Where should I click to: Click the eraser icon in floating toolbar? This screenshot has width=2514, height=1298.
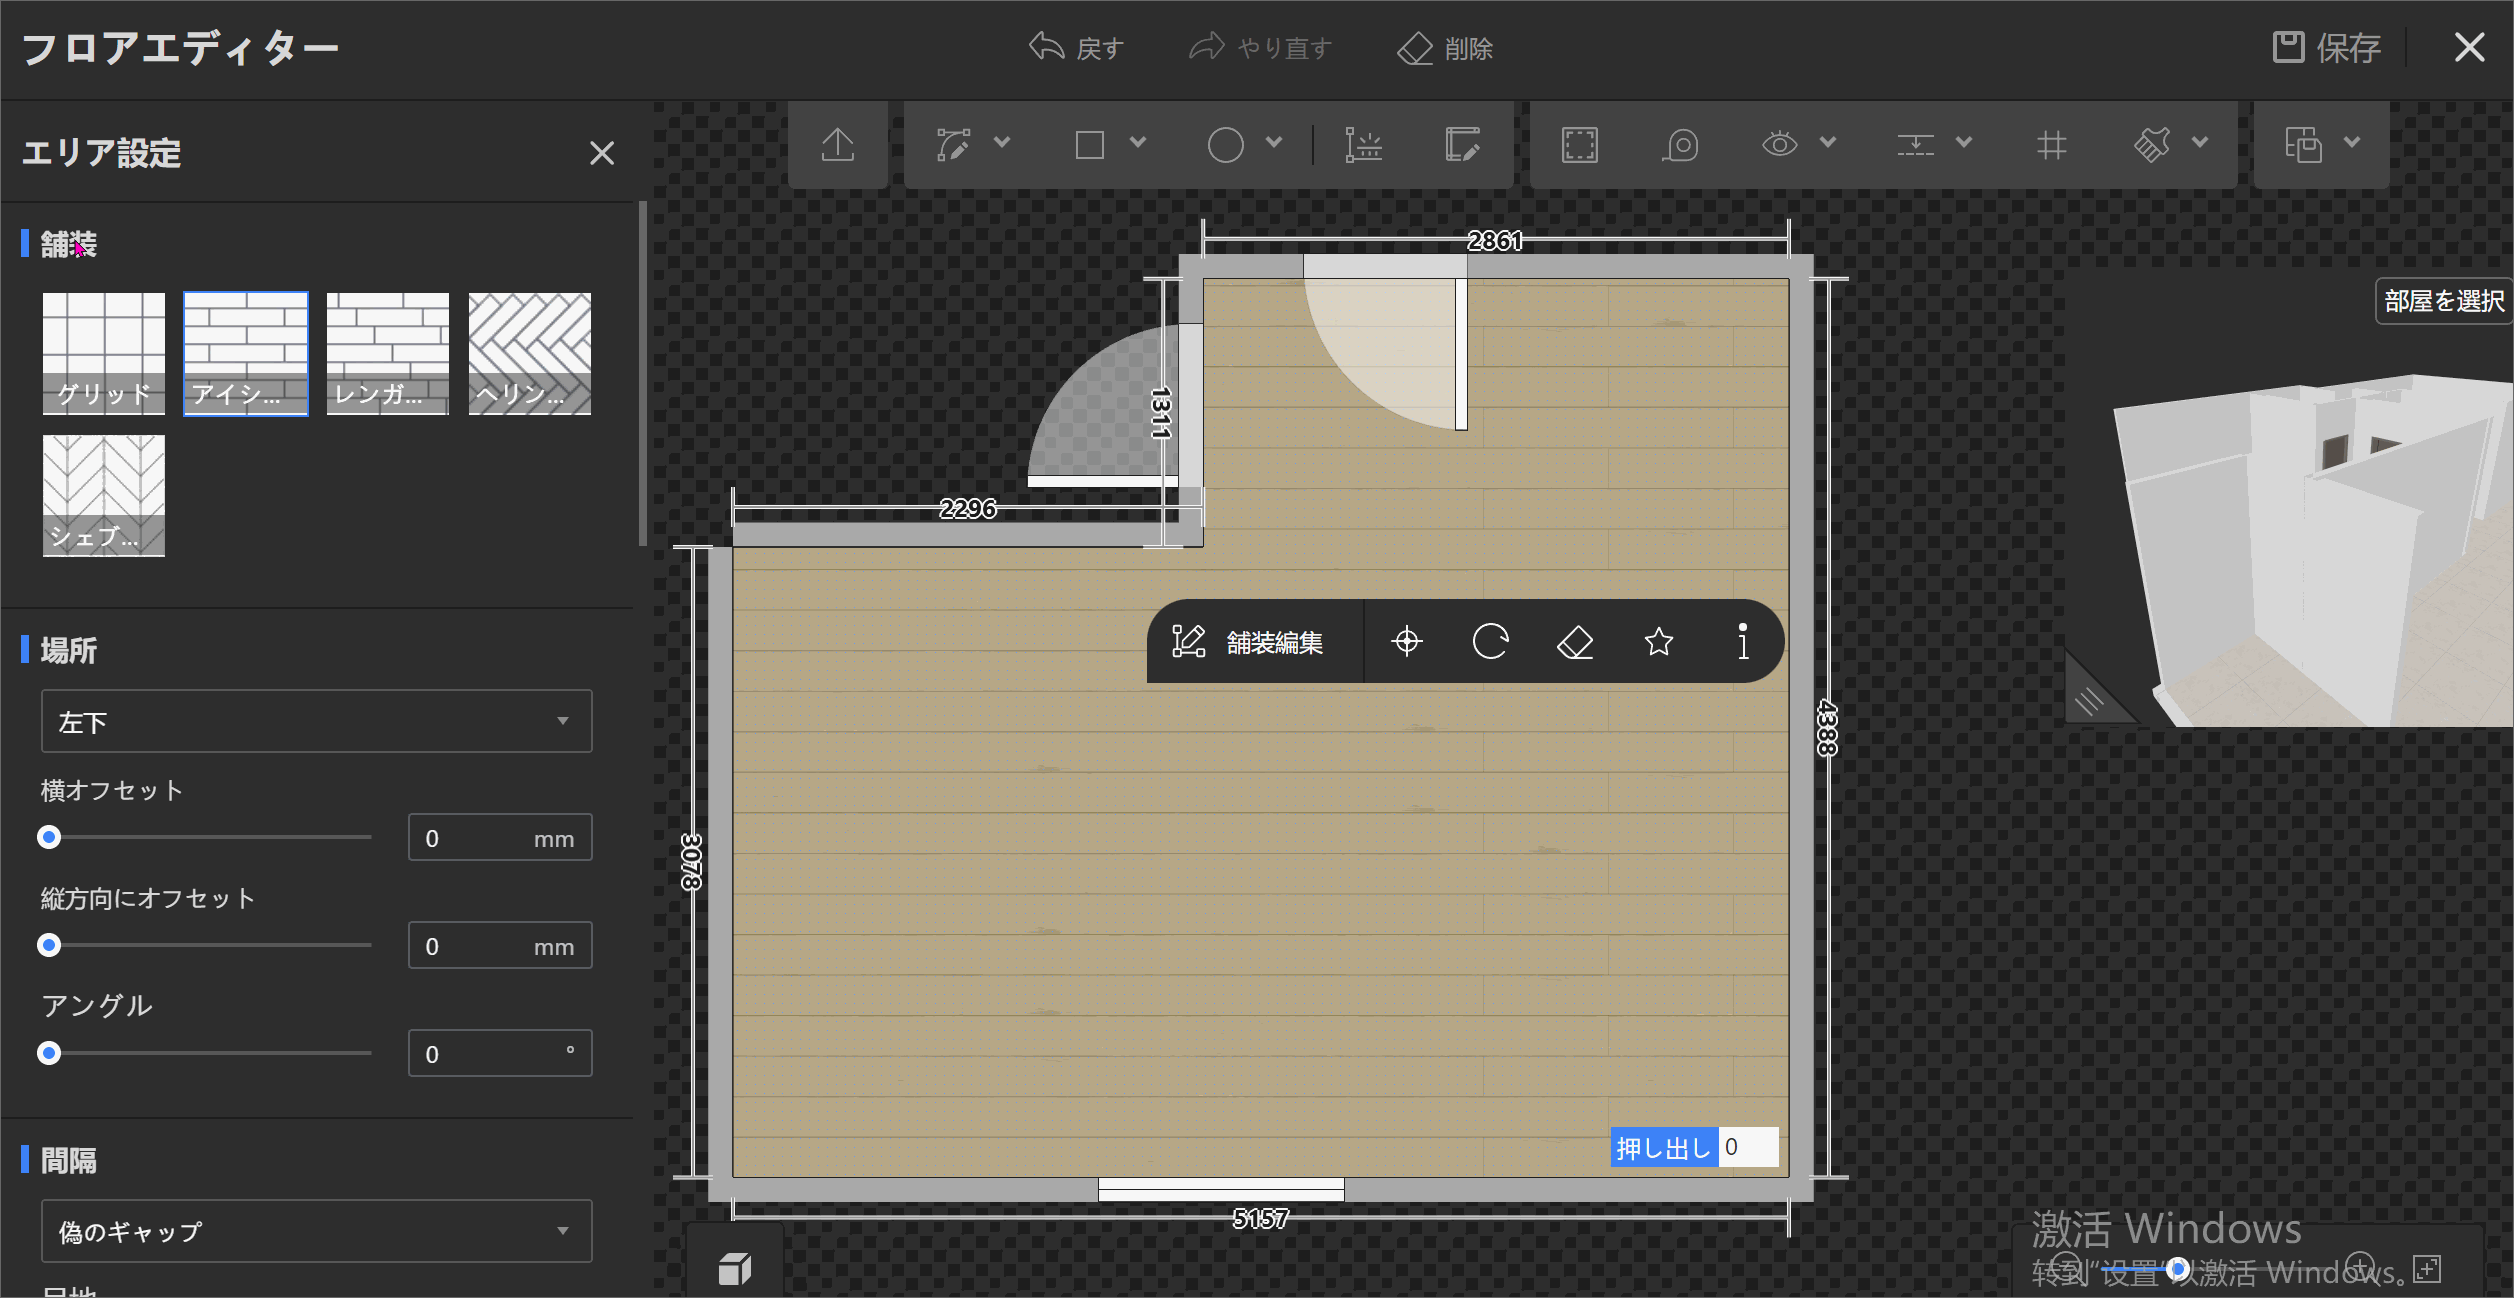pyautogui.click(x=1575, y=641)
